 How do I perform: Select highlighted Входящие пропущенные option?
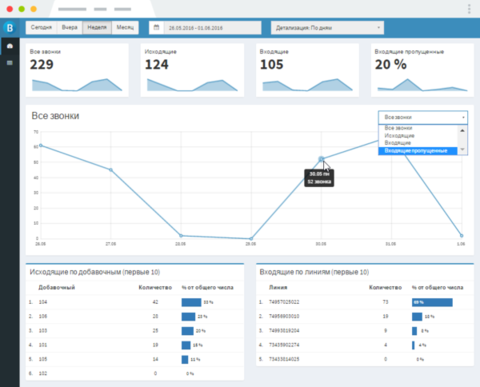click(418, 151)
